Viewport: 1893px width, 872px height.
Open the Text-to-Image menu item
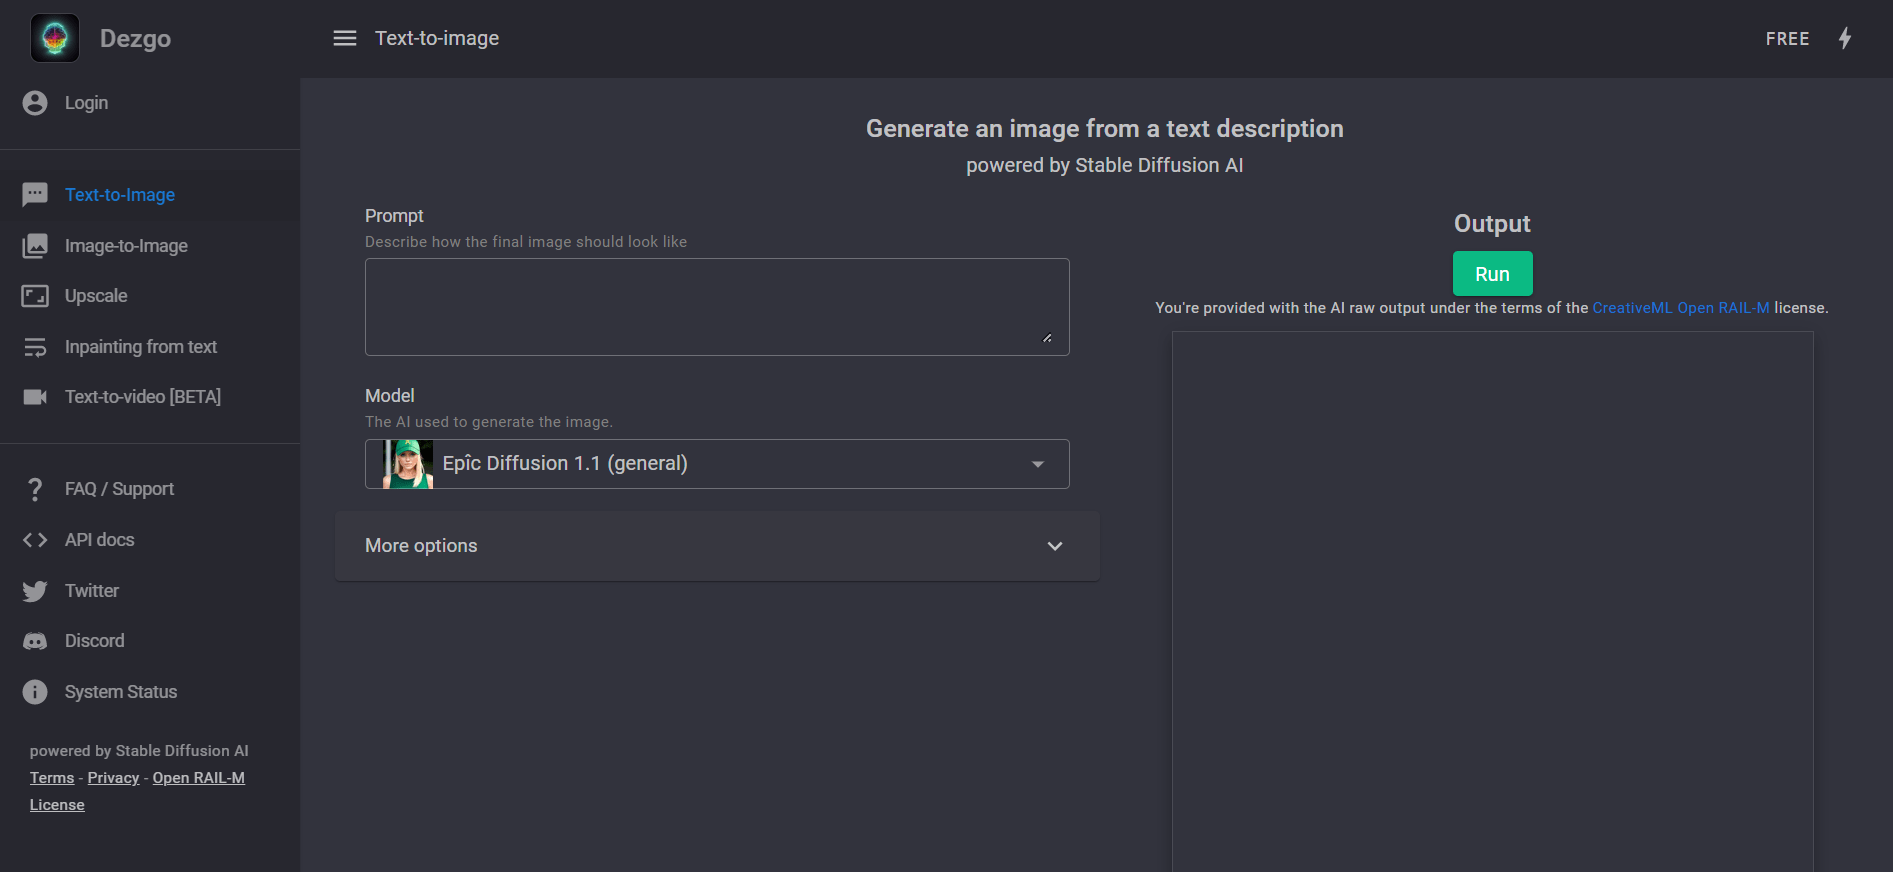[x=150, y=195]
